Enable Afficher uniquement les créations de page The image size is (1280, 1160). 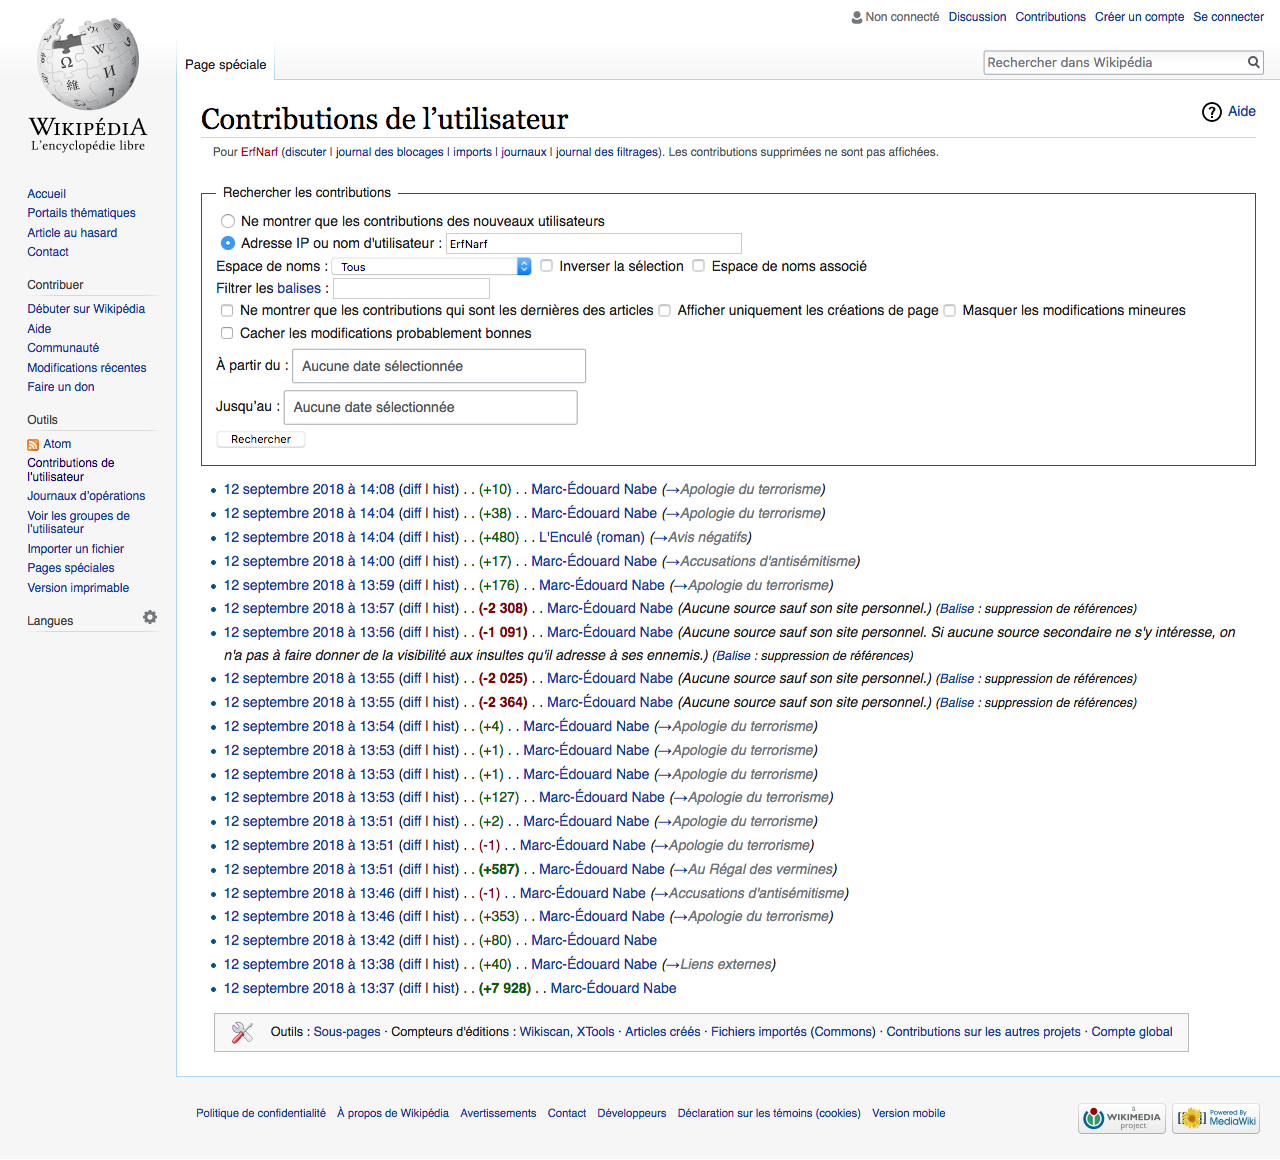click(x=664, y=311)
